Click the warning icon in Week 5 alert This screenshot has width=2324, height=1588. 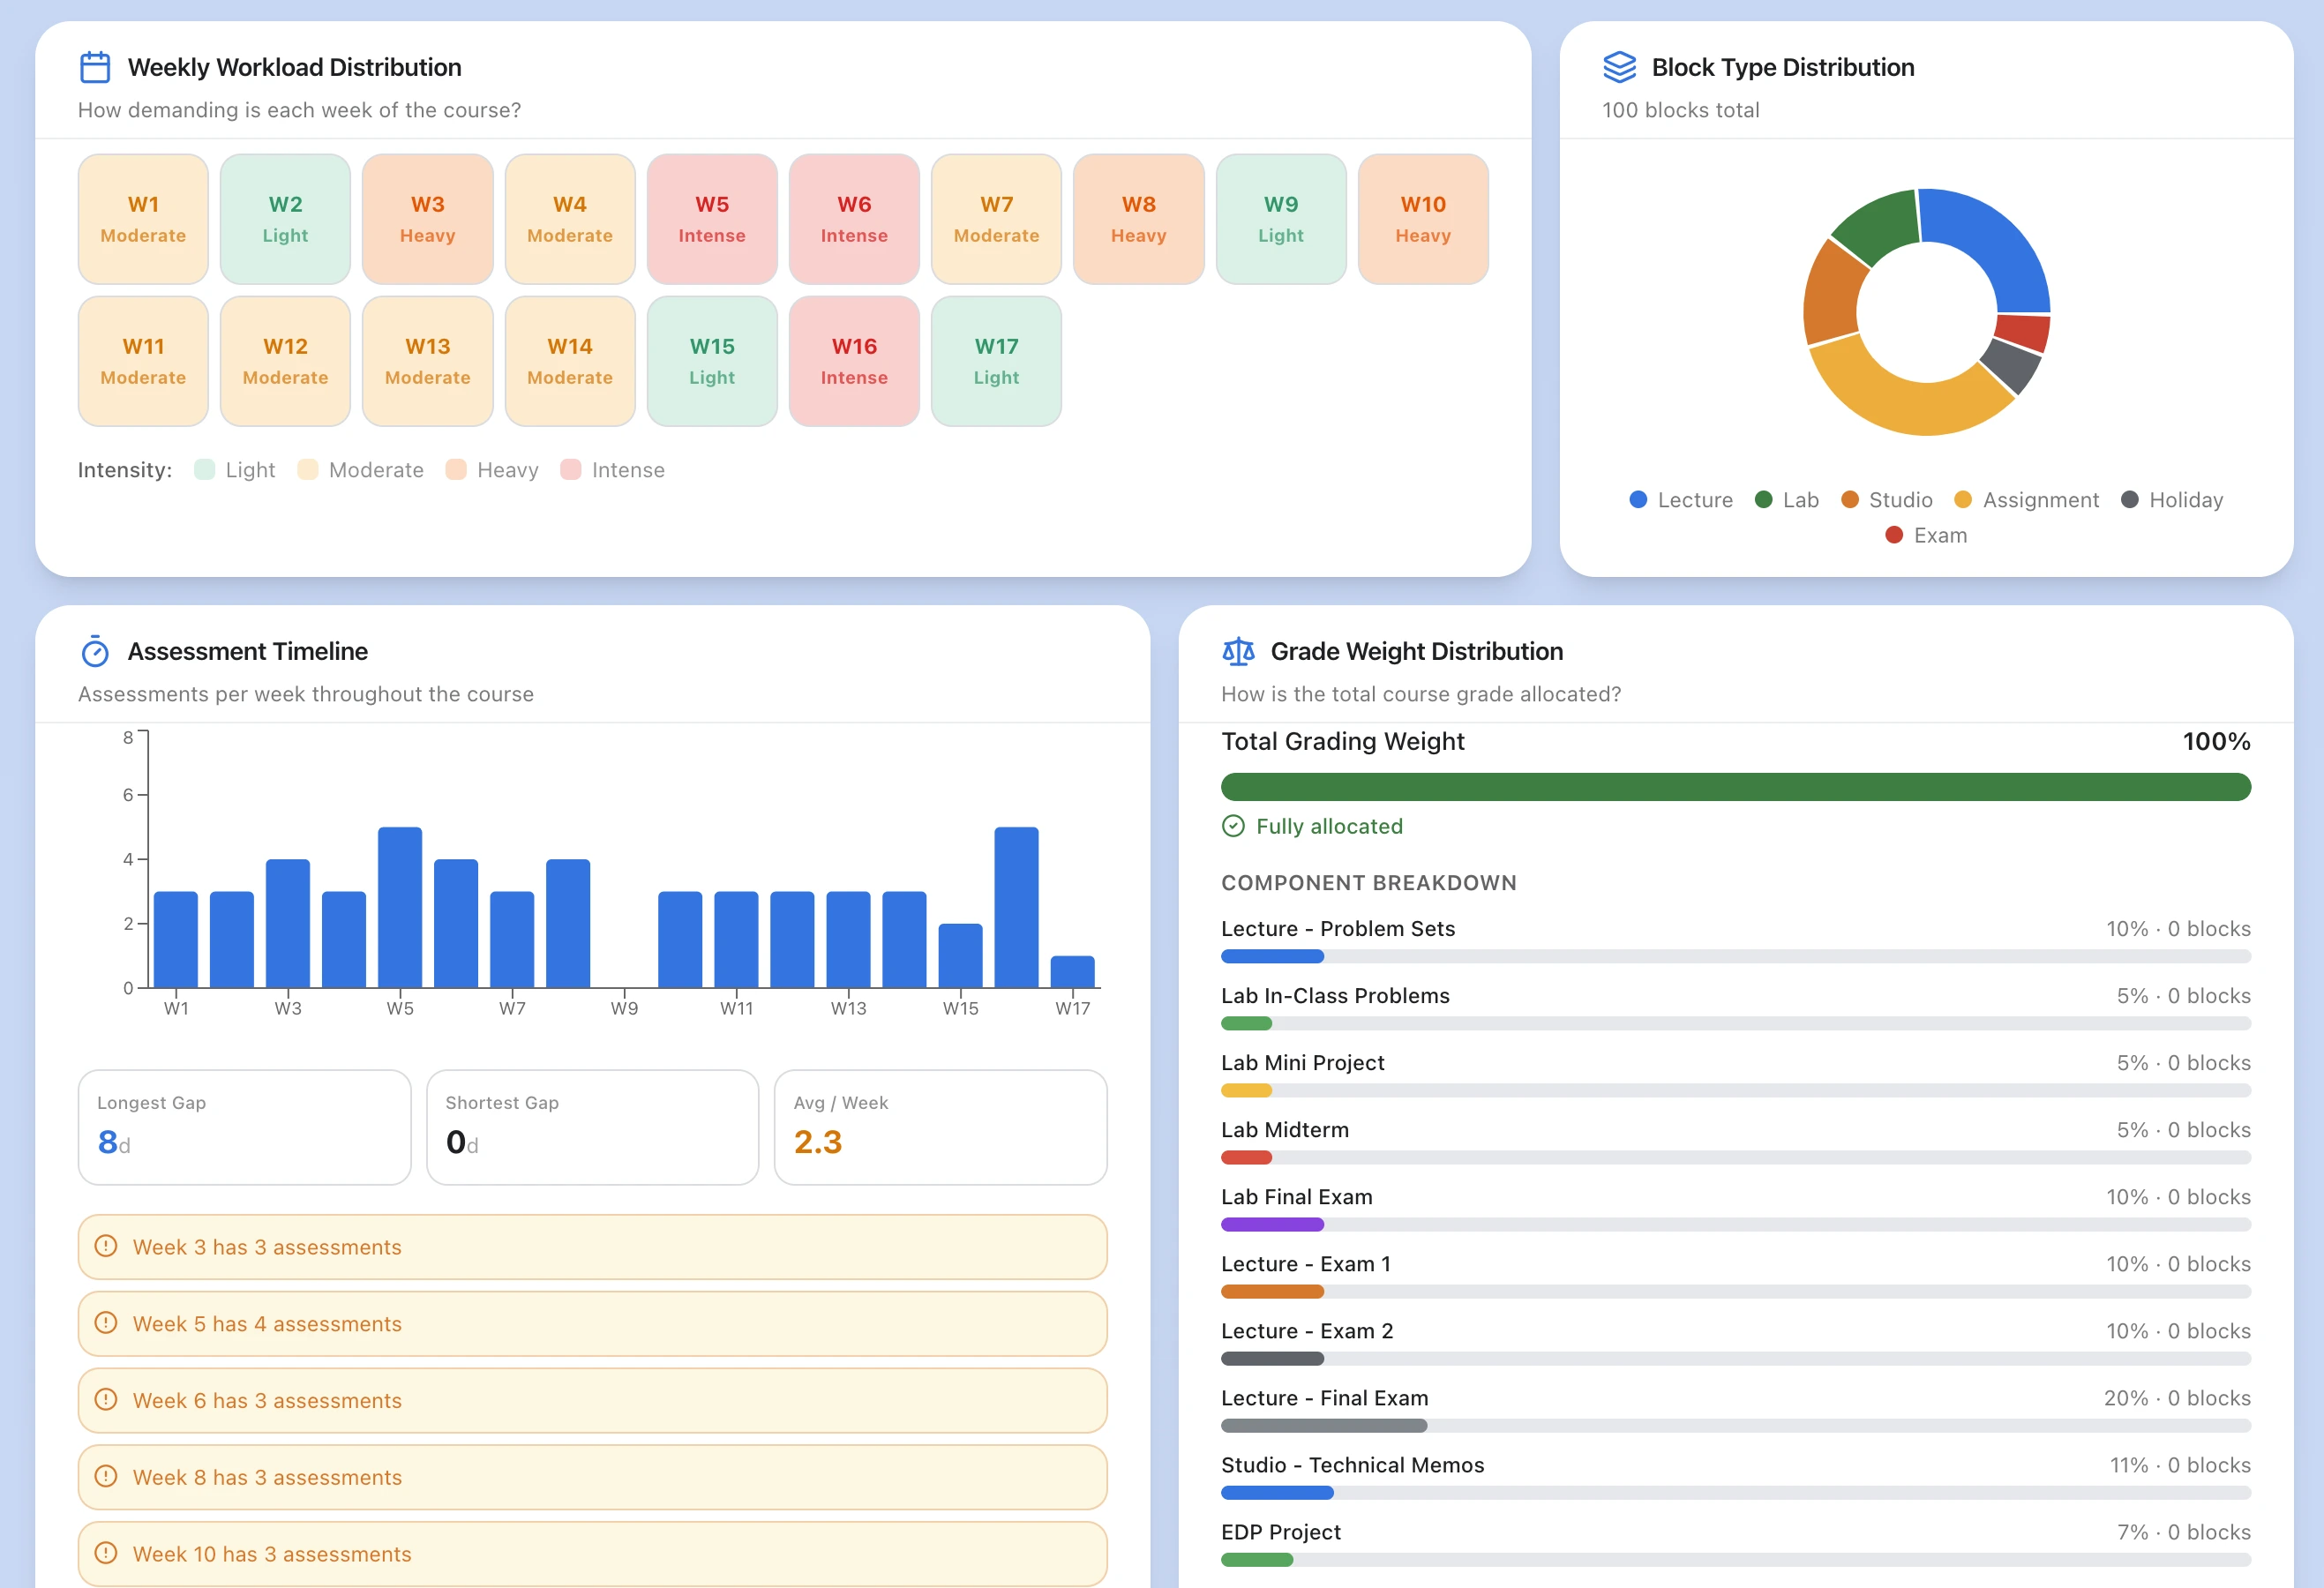pyautogui.click(x=106, y=1323)
